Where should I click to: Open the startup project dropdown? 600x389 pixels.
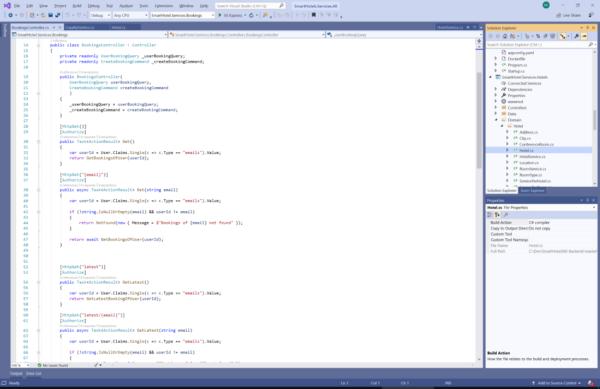coord(183,15)
